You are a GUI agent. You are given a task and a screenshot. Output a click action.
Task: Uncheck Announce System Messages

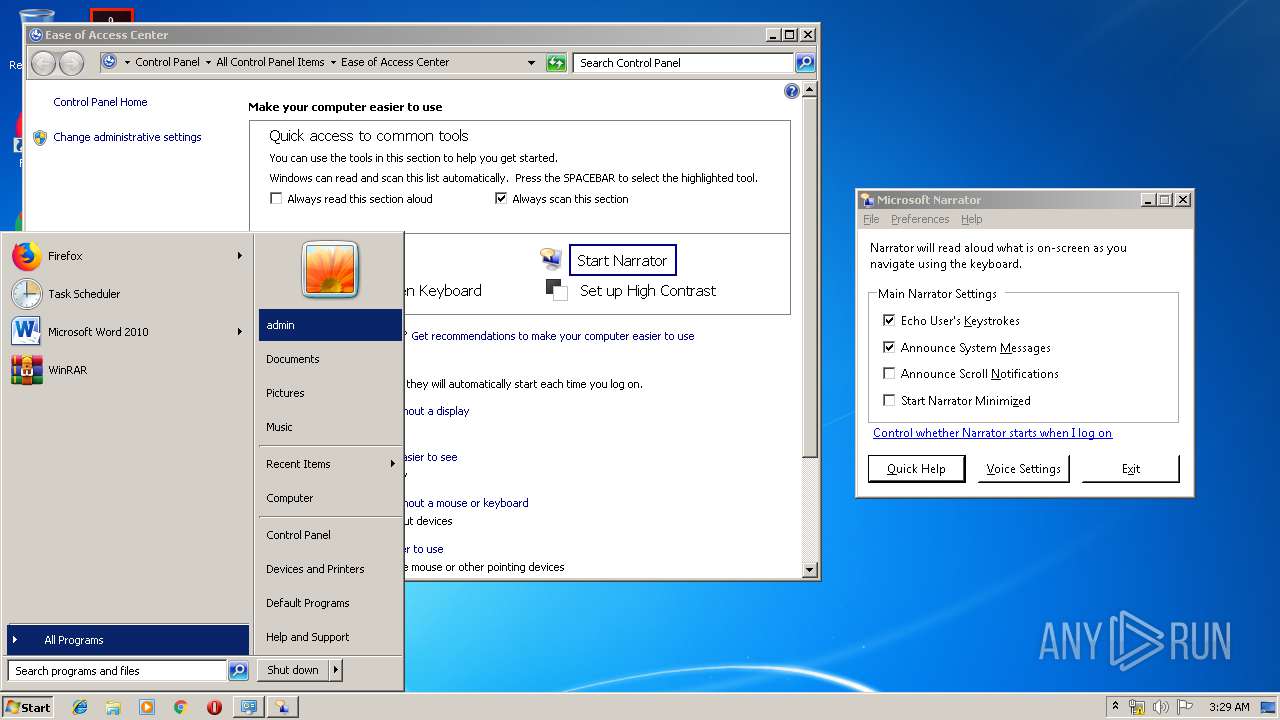click(889, 348)
